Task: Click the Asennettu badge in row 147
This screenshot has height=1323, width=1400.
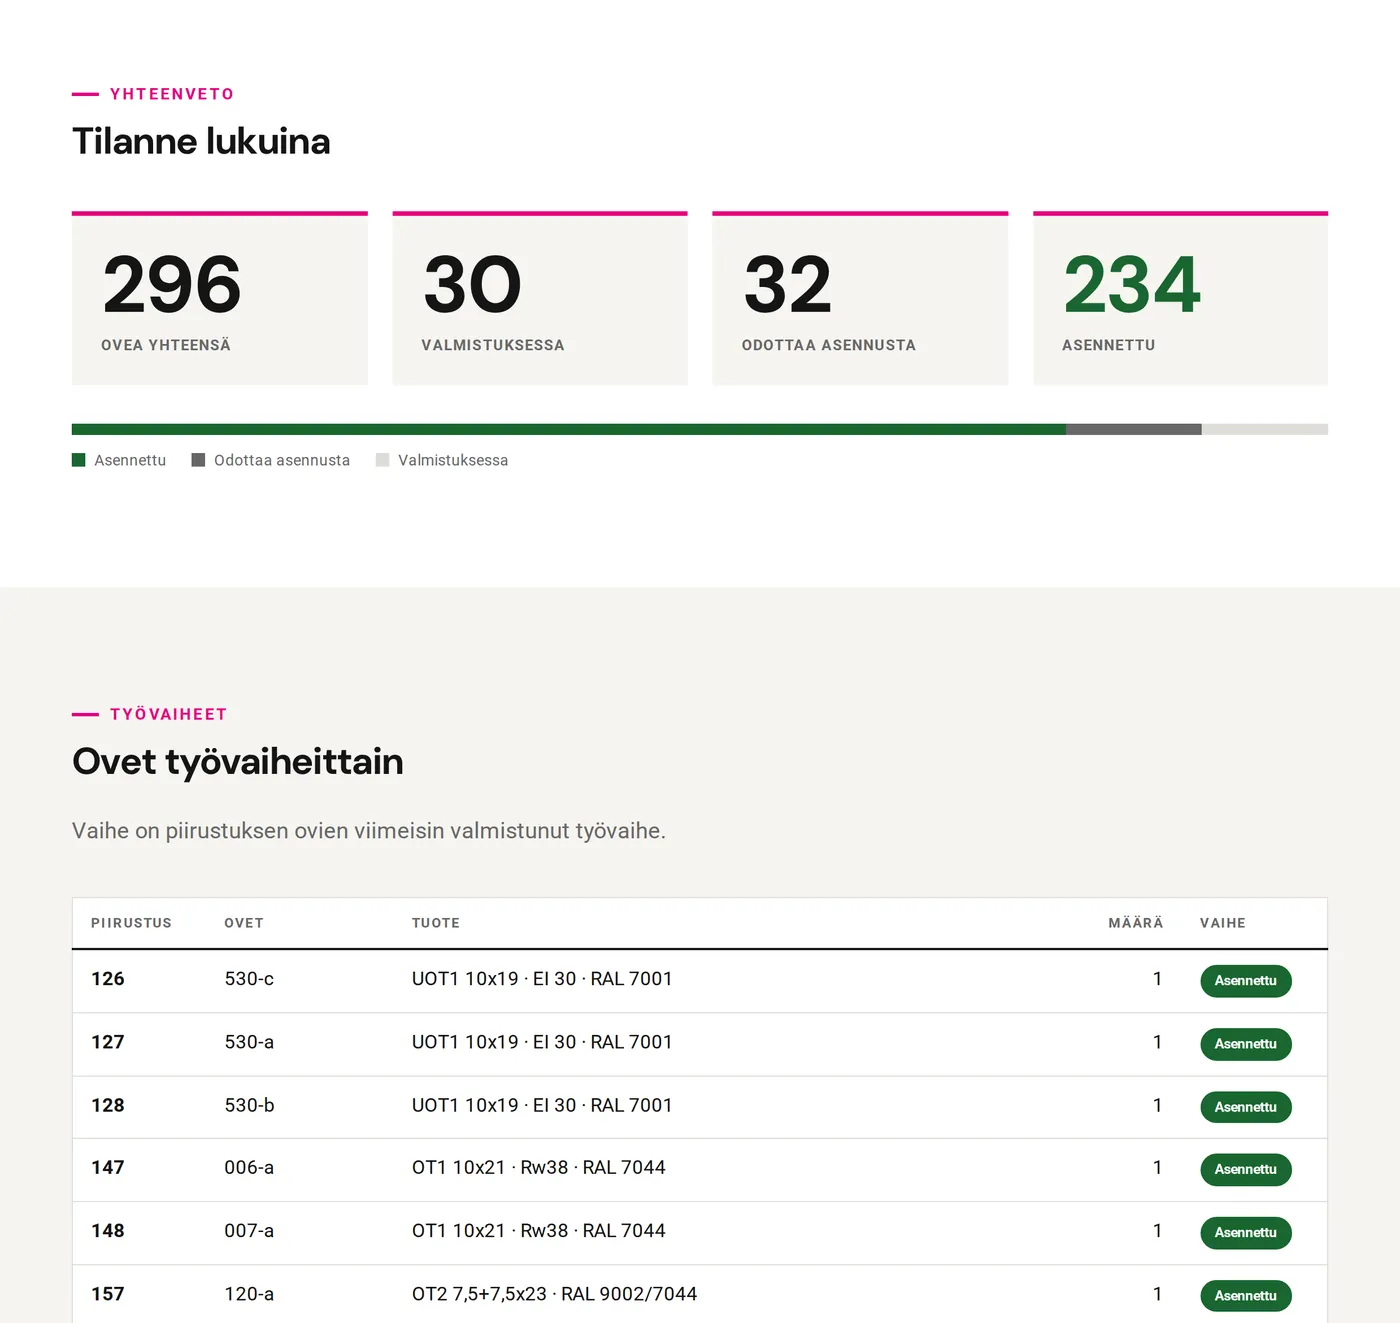Action: [1246, 1170]
